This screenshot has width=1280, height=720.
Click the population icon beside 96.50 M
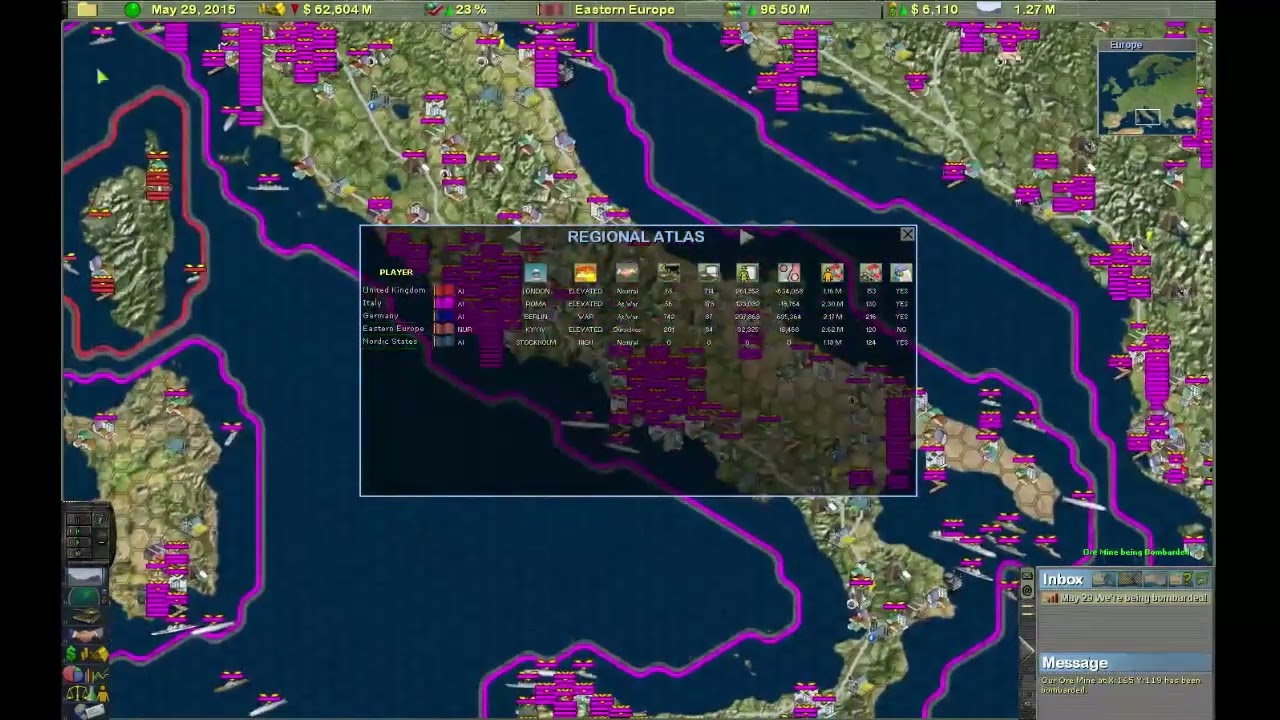[735, 10]
